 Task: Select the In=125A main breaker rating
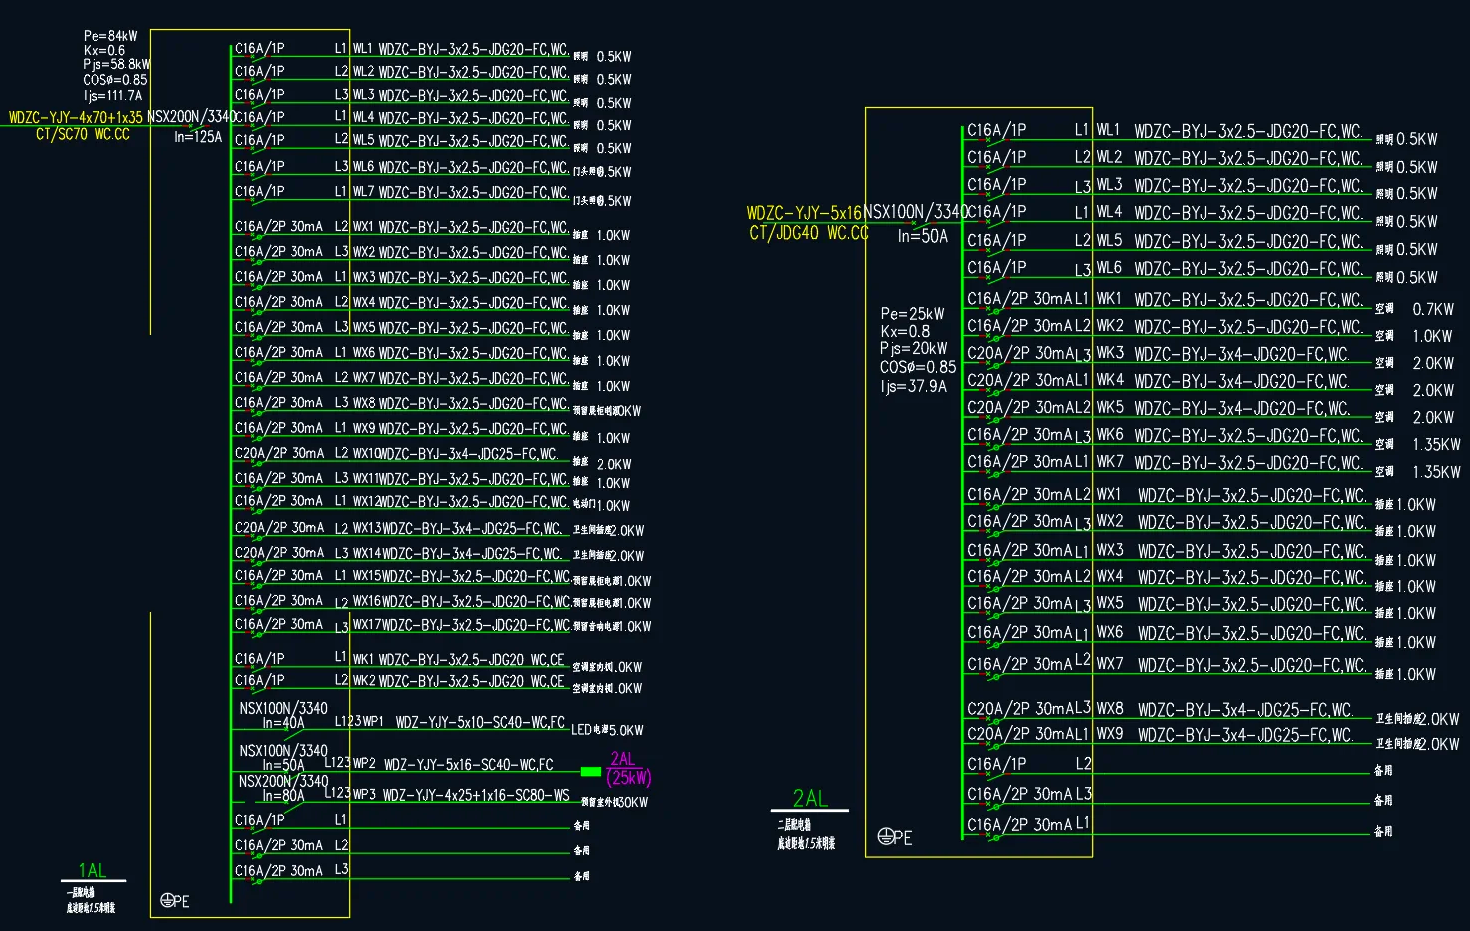pos(198,137)
